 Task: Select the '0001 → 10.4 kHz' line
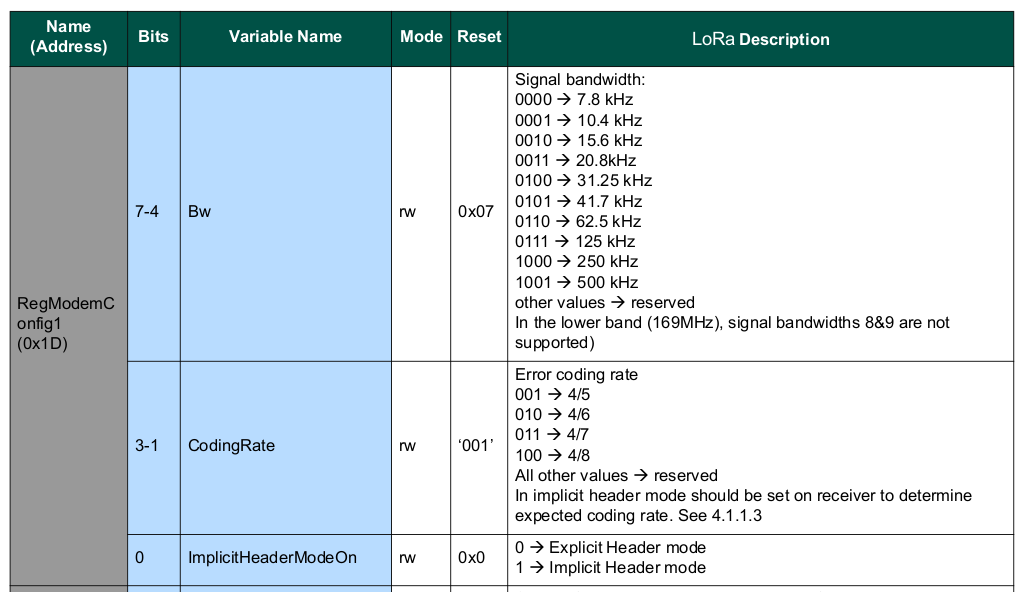[x=578, y=120]
